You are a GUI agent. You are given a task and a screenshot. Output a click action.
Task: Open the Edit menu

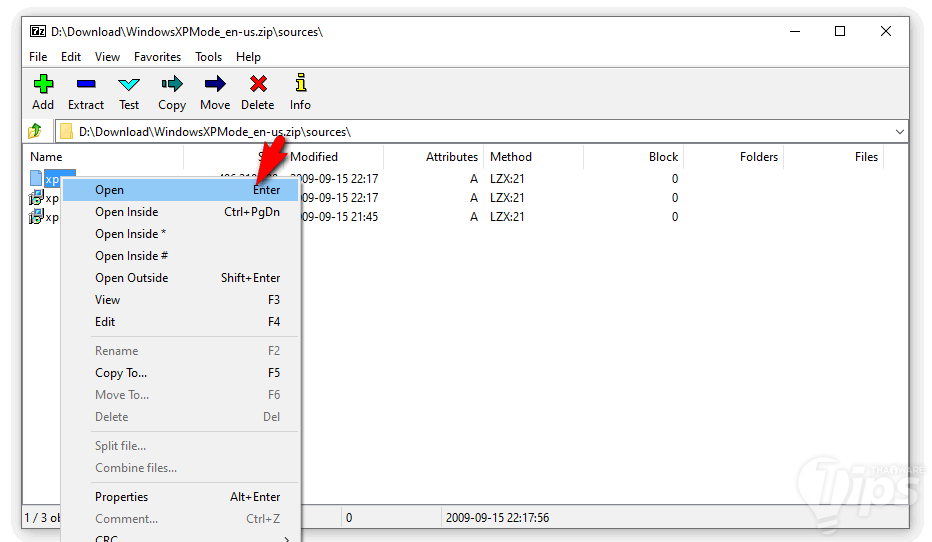click(71, 57)
